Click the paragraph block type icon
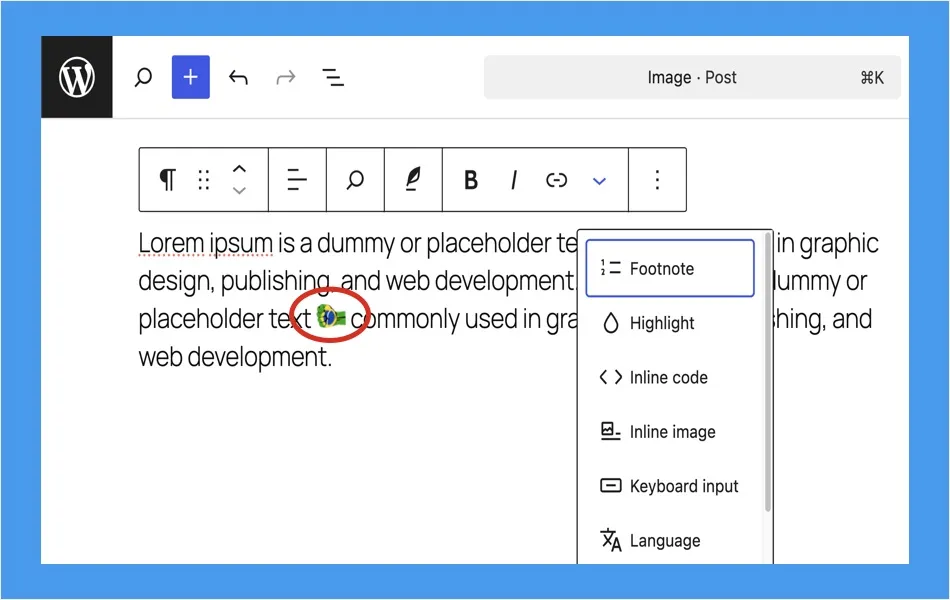The width and height of the screenshot is (950, 600). (167, 180)
